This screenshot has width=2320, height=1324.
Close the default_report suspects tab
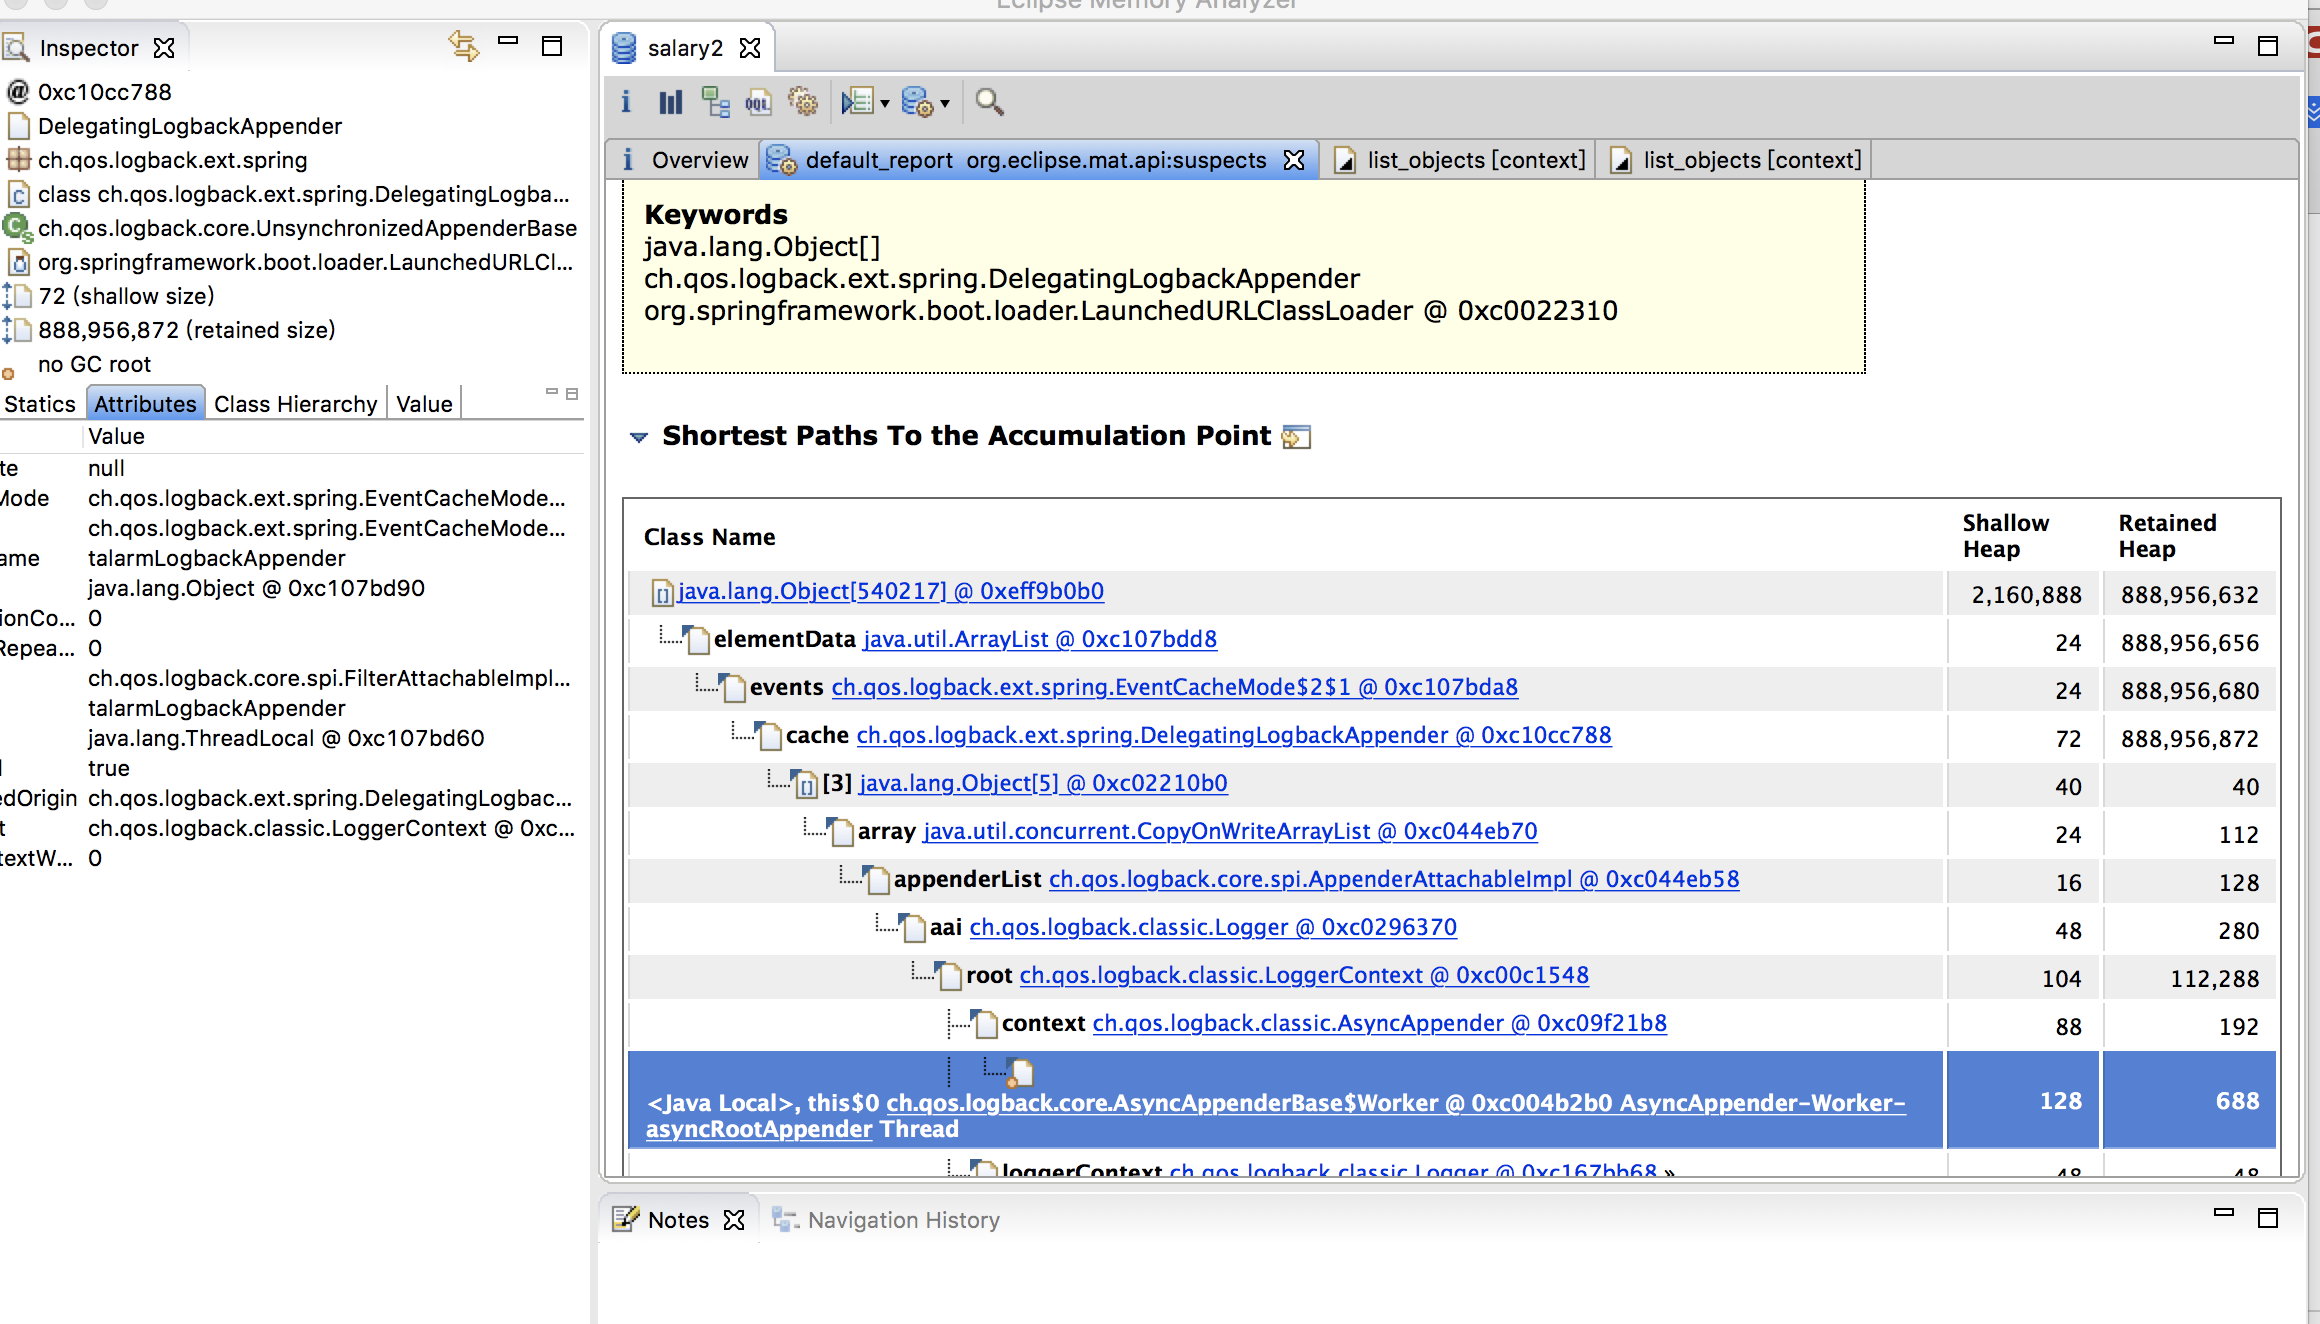click(x=1294, y=160)
